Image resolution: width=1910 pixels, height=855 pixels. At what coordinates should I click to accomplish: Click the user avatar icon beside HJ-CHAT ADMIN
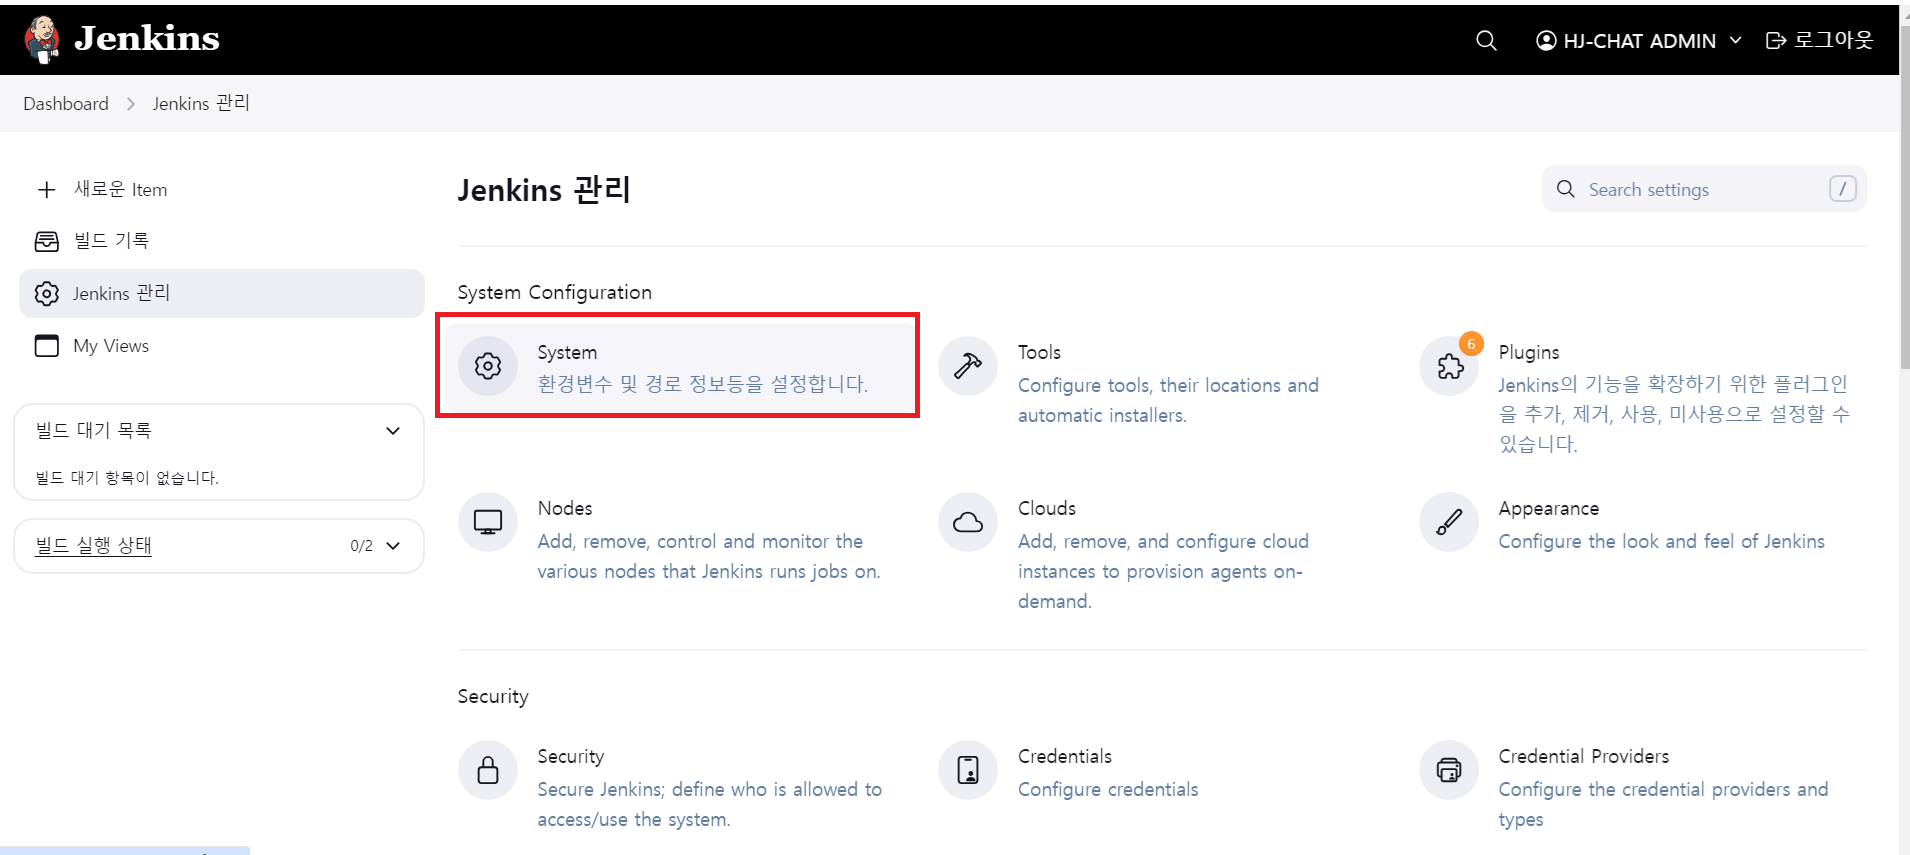pyautogui.click(x=1546, y=40)
